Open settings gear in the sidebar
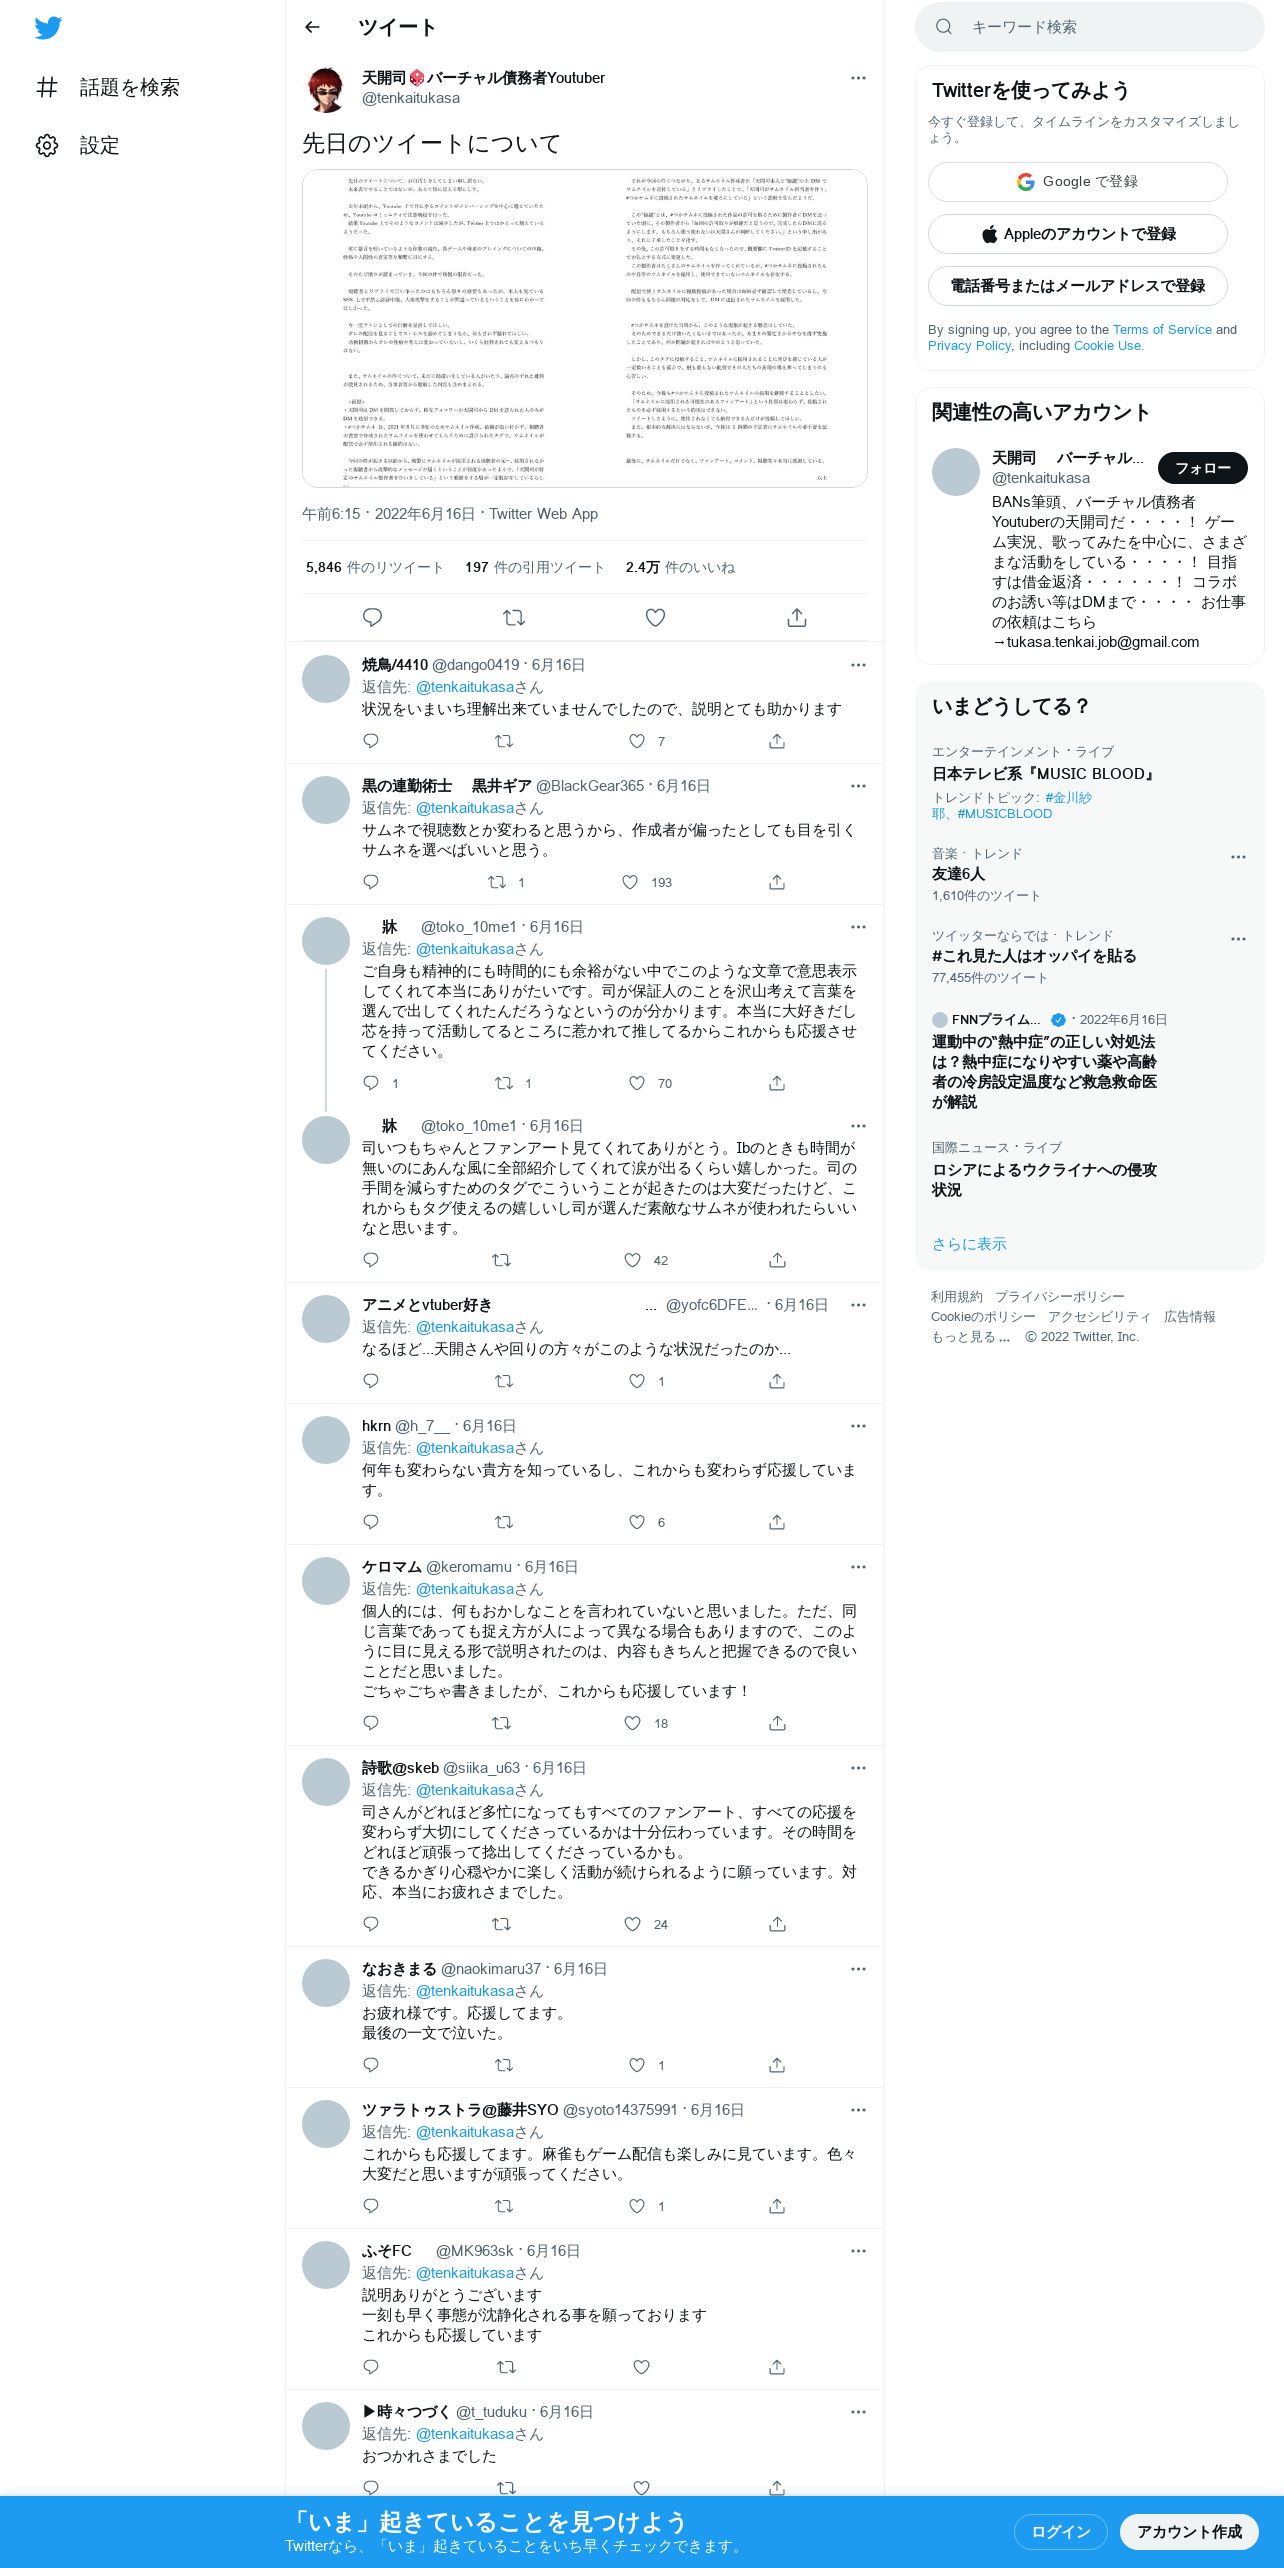Screen dimensions: 1284x2568 (47, 145)
